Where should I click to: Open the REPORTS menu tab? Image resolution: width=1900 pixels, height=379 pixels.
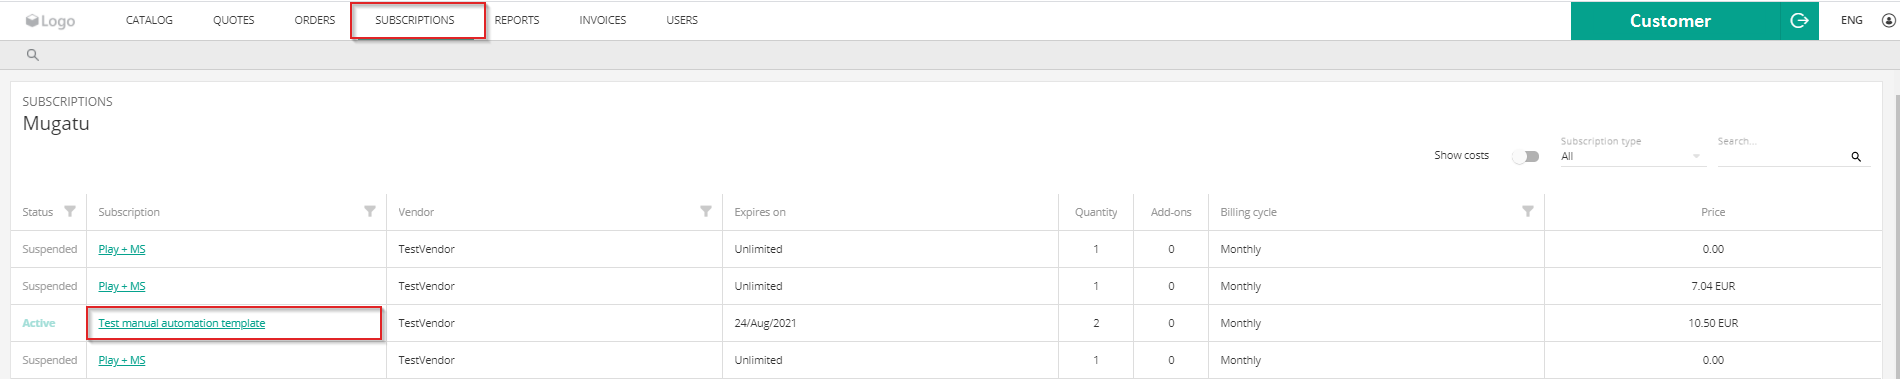click(517, 20)
